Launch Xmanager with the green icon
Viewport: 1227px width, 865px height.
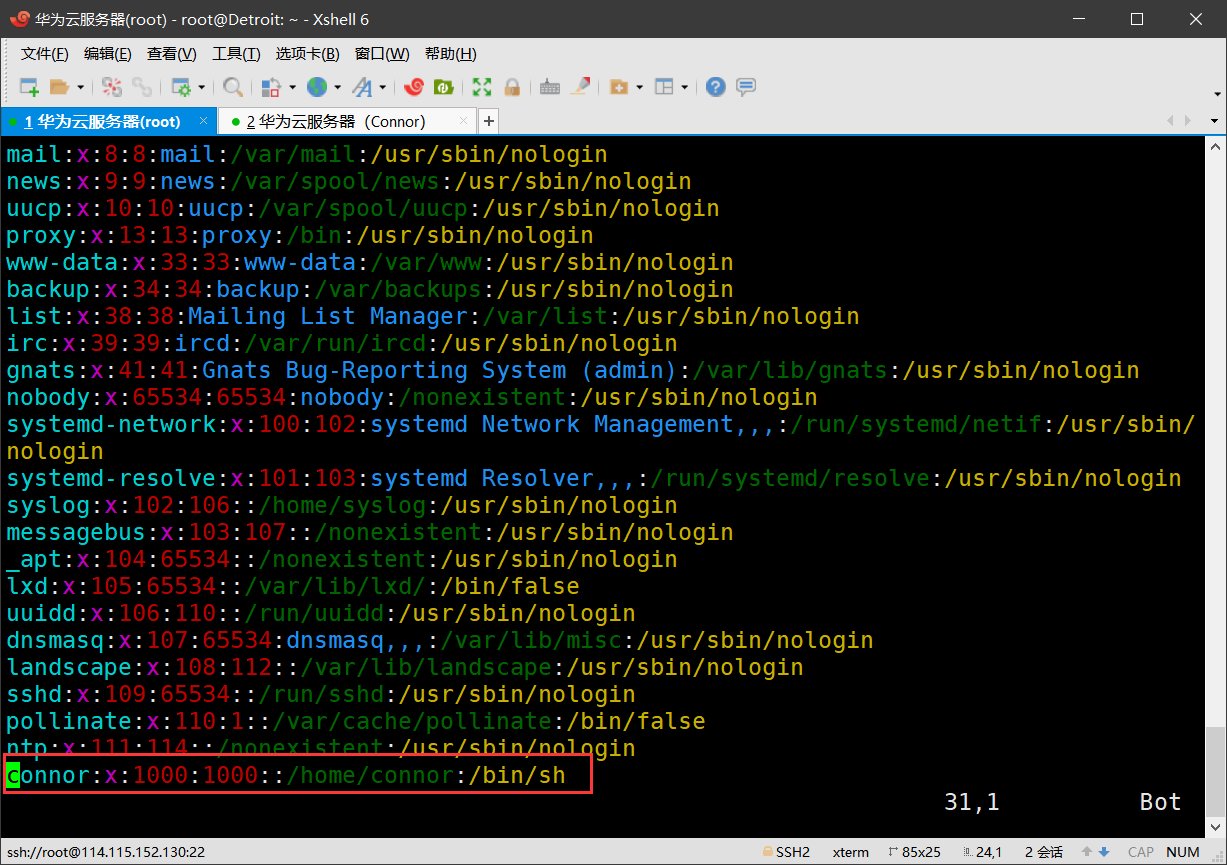[x=444, y=87]
